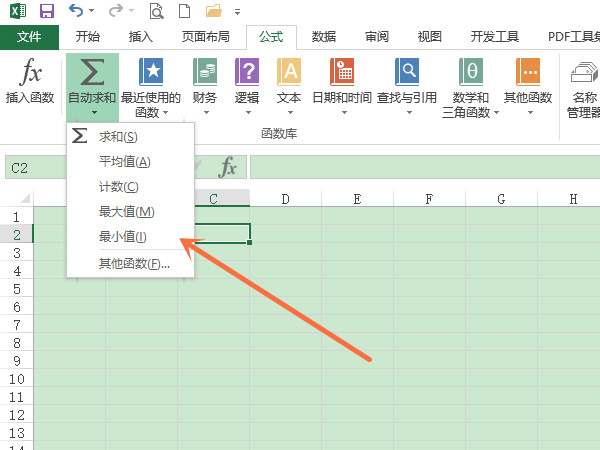Open the File (文件) tab
Screen dimensions: 600x450
click(29, 37)
